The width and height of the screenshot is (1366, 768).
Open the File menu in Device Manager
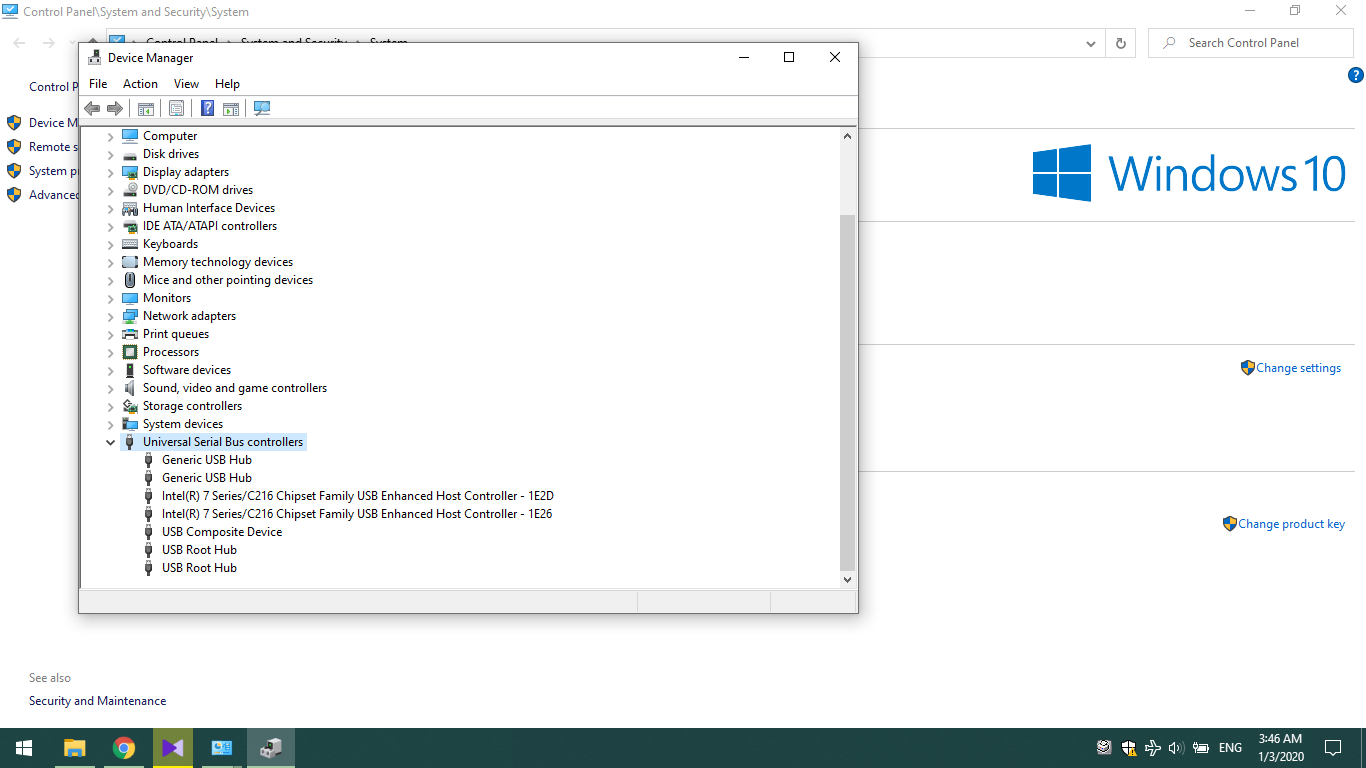click(x=98, y=84)
